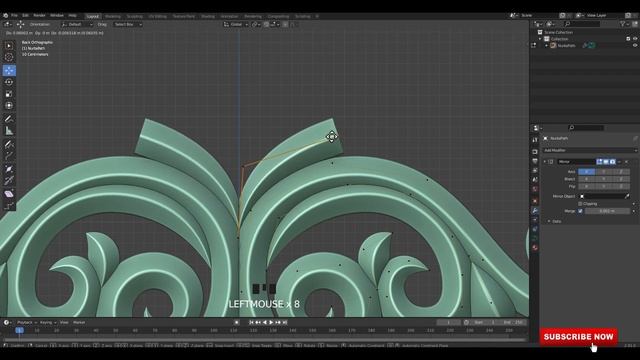Adjust the Merge distance field
Screen dimensions: 640x360
[x=607, y=211]
